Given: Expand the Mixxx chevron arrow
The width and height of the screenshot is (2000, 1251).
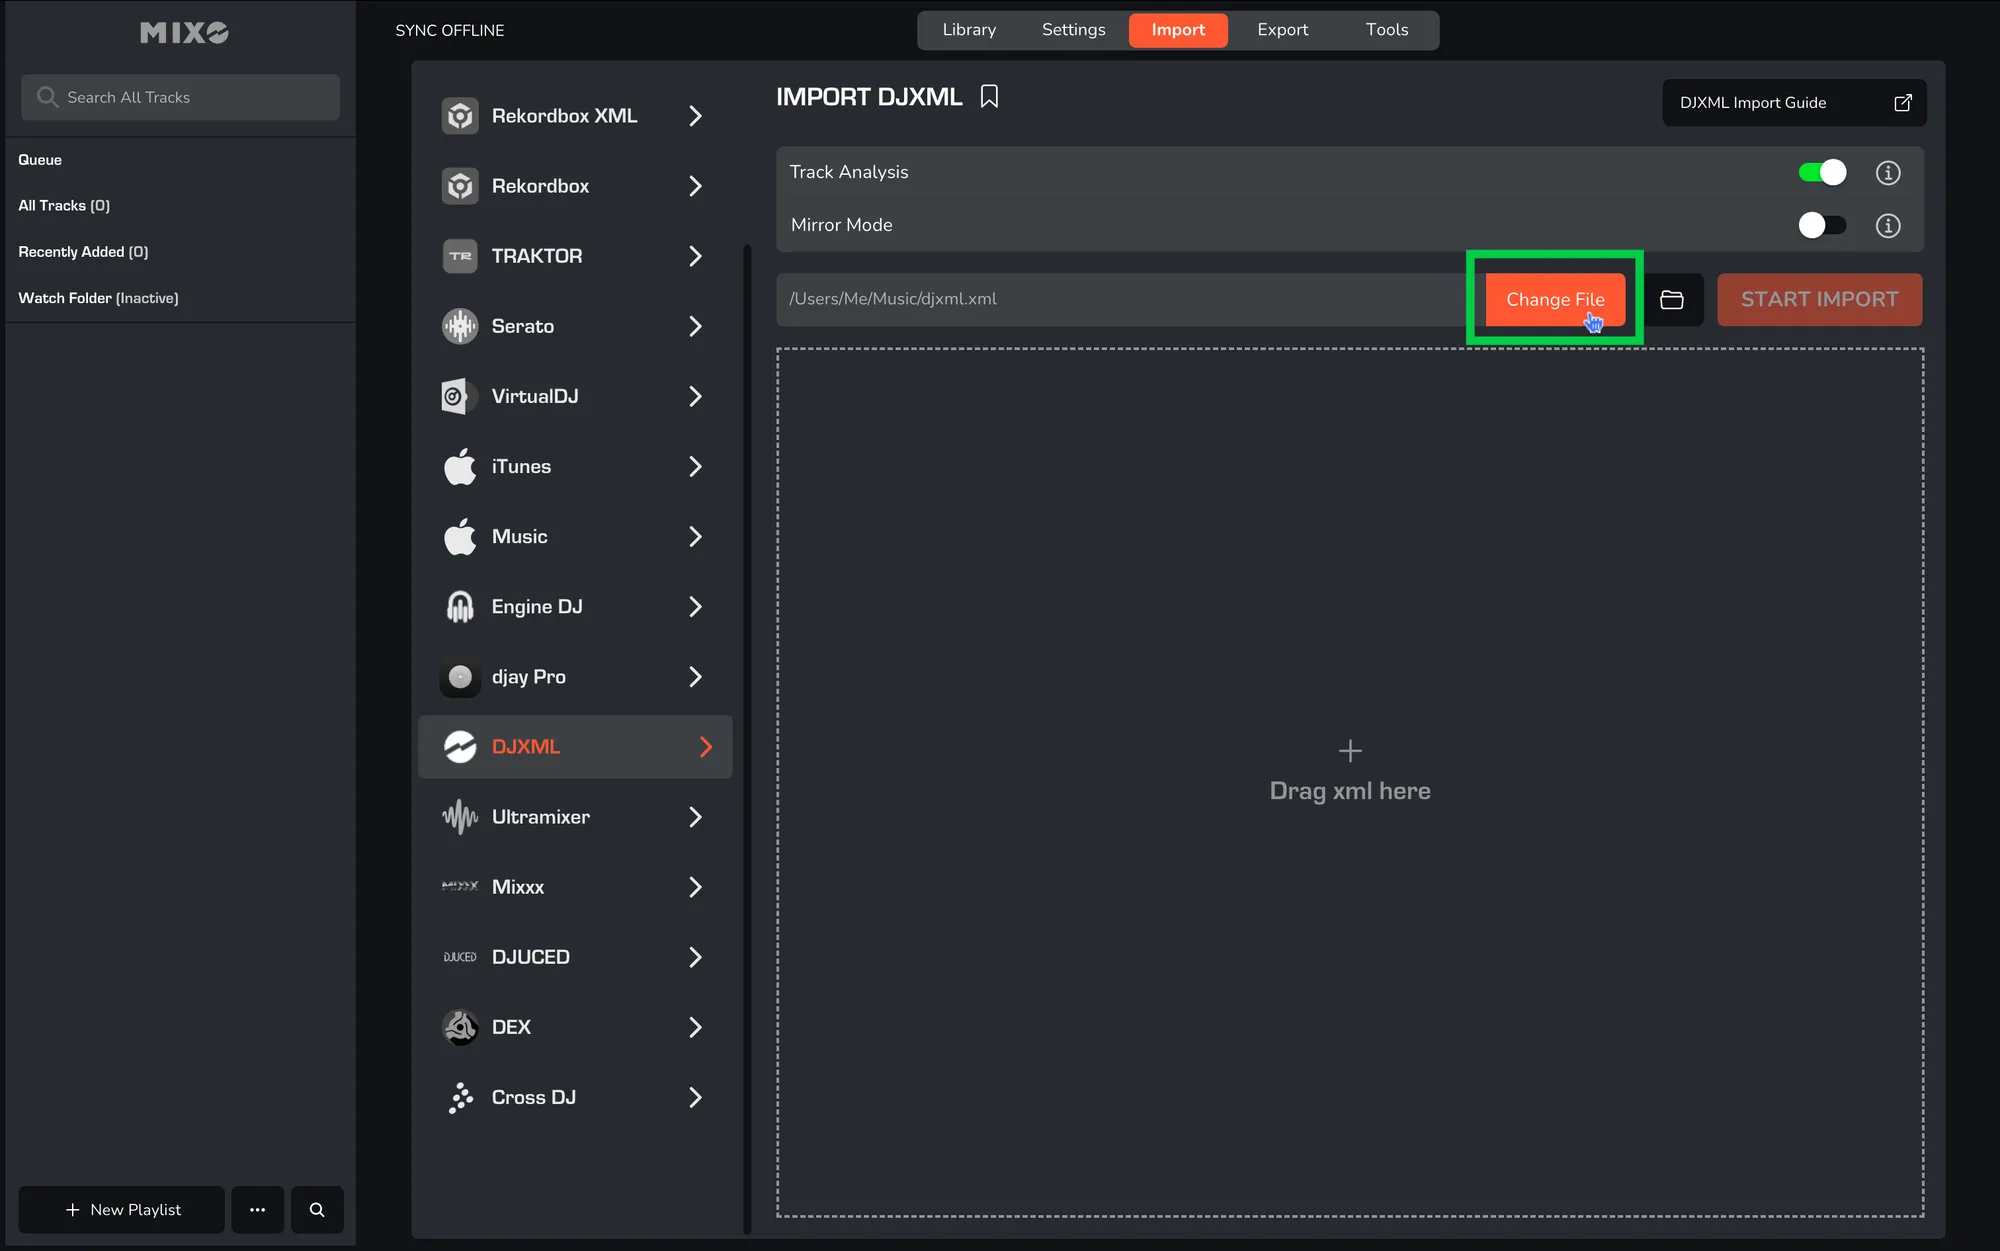Looking at the screenshot, I should click(695, 887).
